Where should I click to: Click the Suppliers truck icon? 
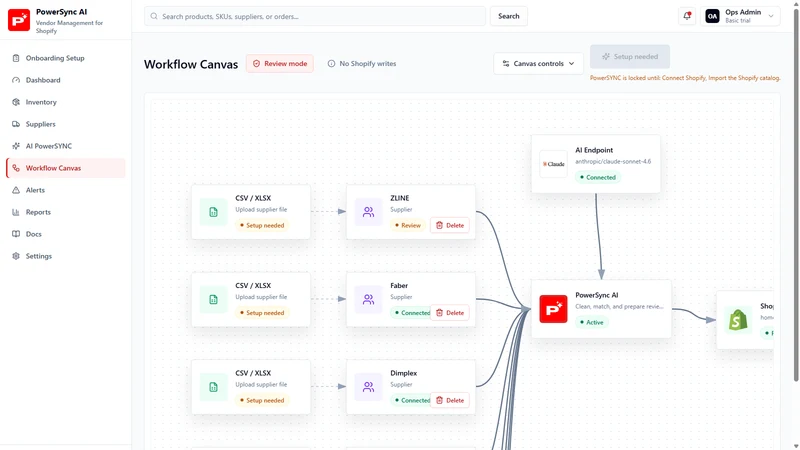tap(16, 124)
